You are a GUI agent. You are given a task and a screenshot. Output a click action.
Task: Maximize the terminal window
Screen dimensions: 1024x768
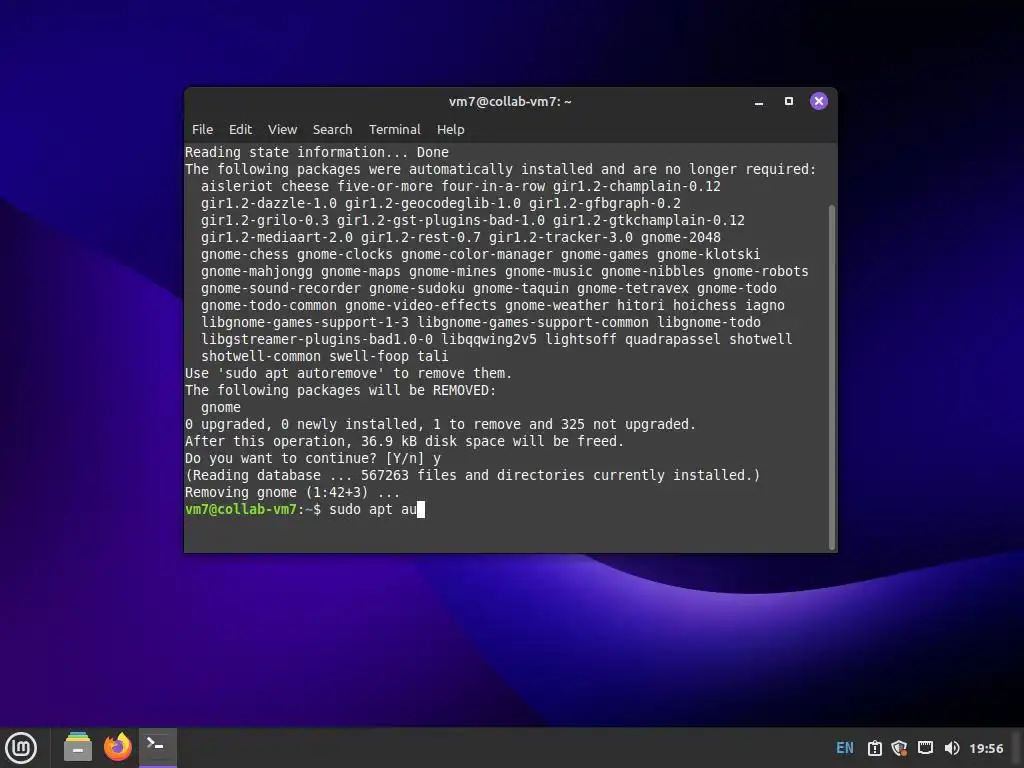pos(789,101)
